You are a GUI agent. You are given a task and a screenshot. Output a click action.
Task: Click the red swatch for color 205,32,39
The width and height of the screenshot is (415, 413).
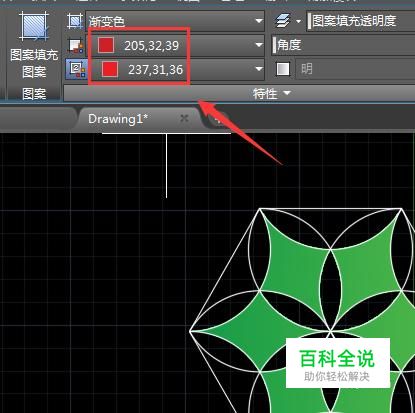click(106, 45)
